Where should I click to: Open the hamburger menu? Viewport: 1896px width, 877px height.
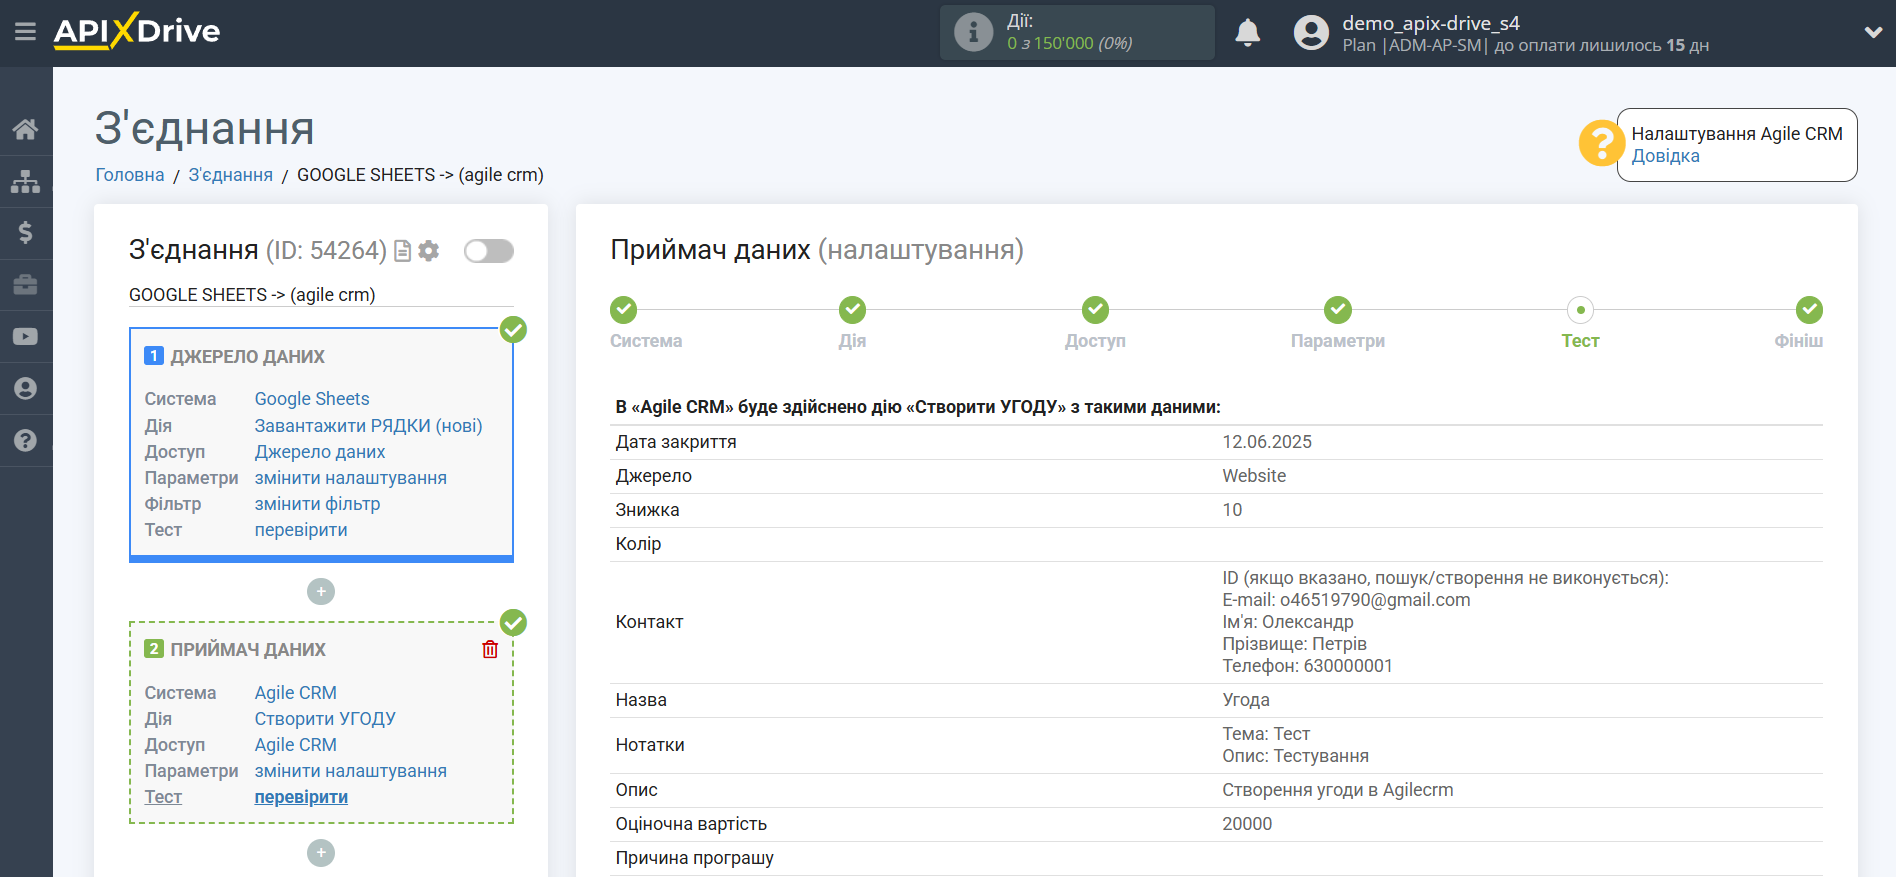click(x=25, y=32)
